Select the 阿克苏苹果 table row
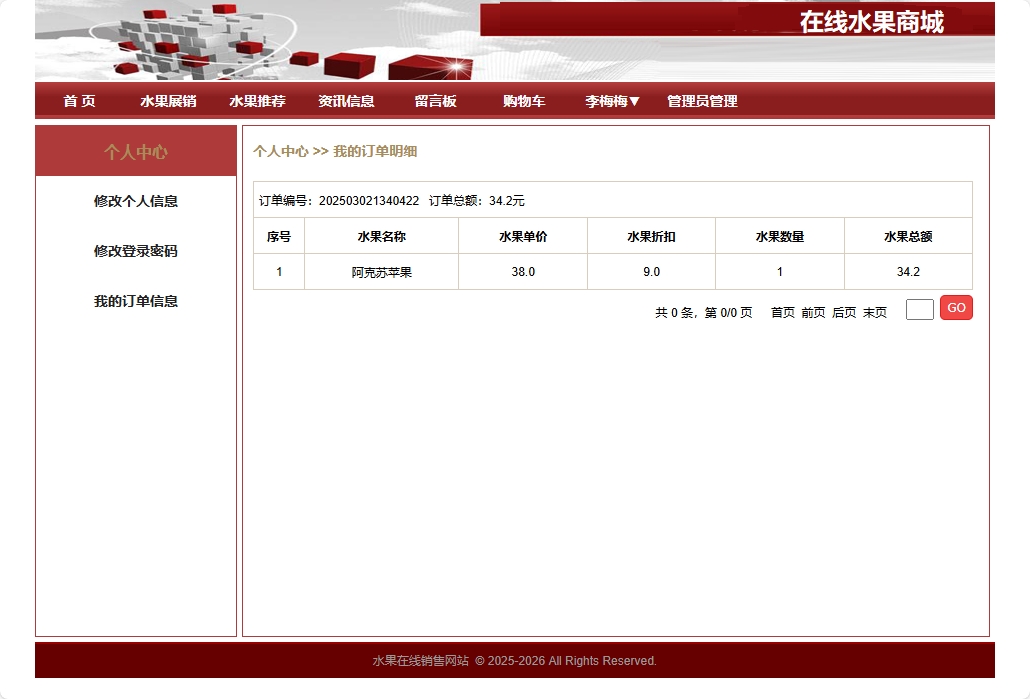 [x=380, y=271]
